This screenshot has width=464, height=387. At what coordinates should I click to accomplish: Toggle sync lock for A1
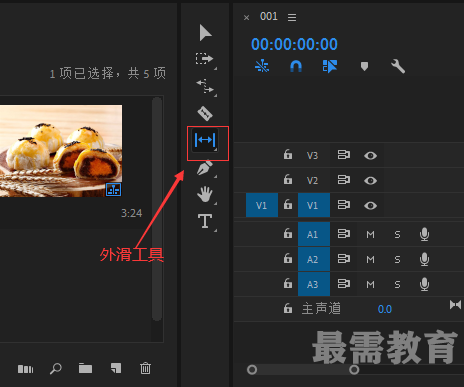click(x=344, y=234)
